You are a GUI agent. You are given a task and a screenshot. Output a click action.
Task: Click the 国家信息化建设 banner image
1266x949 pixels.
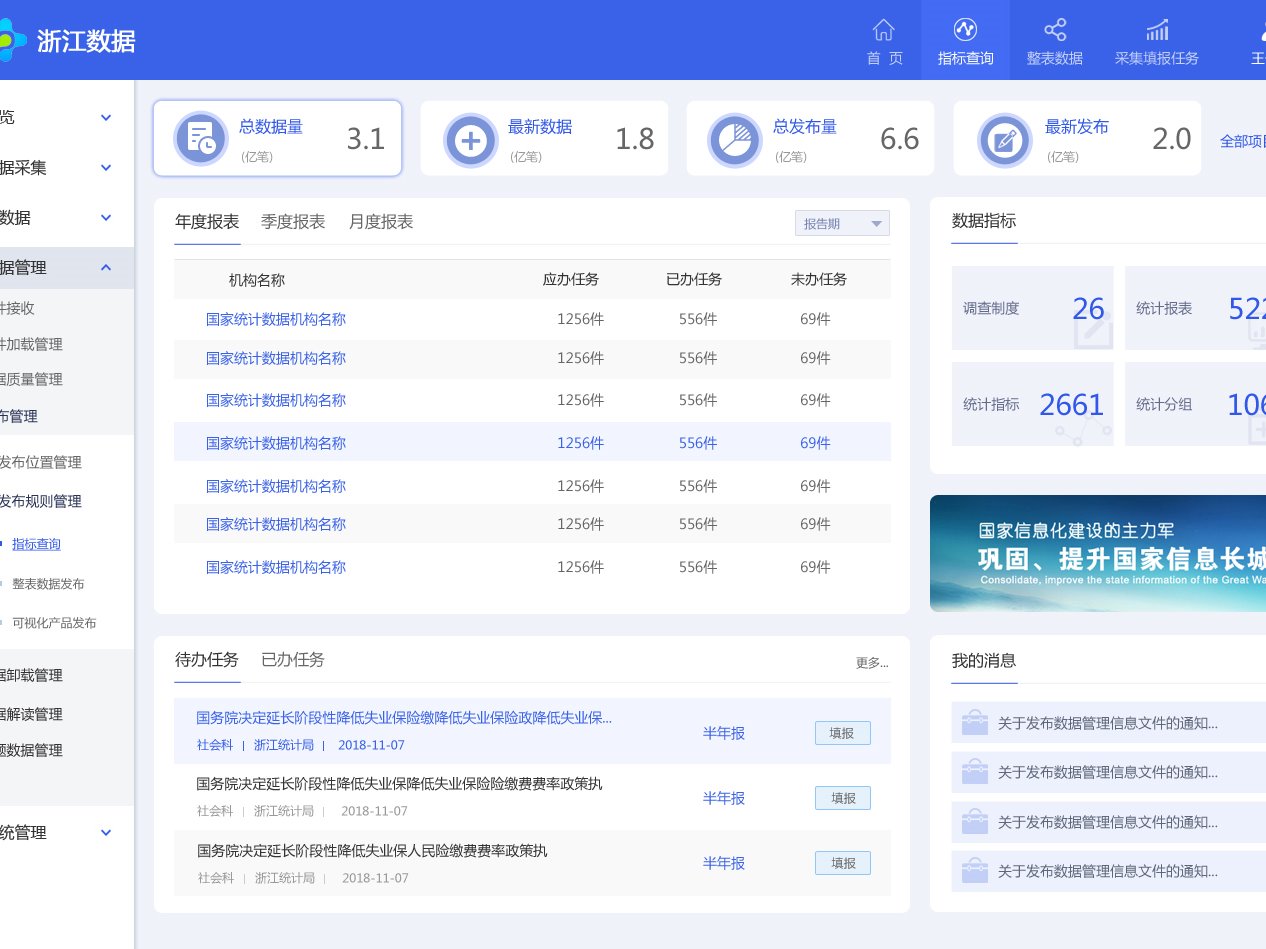pos(1098,553)
